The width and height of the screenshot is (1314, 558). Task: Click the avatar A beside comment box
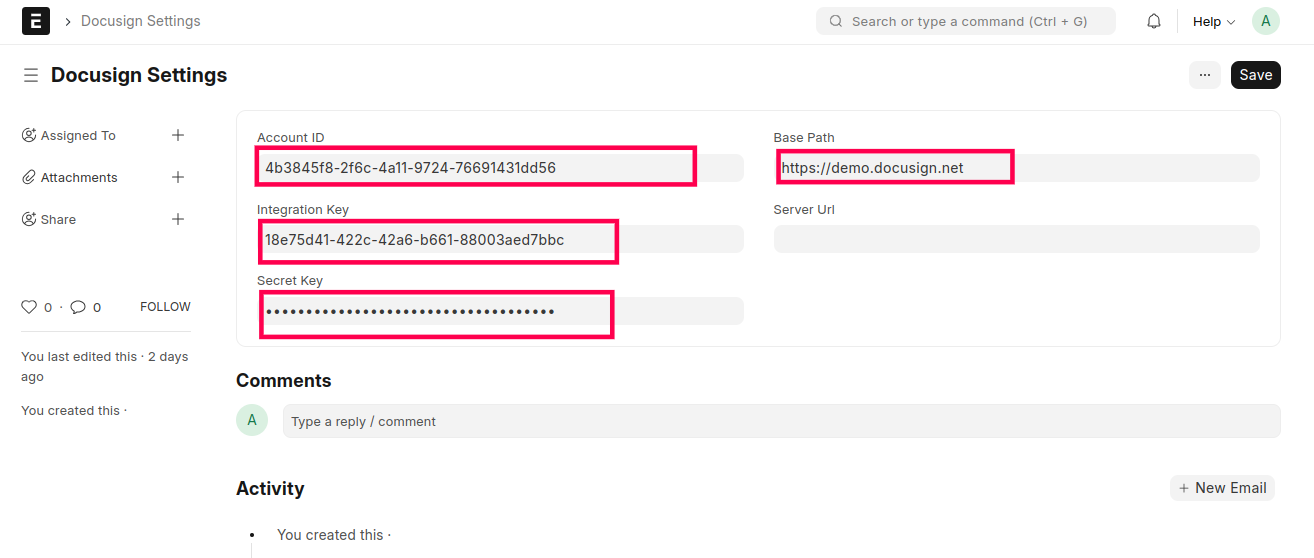pos(252,420)
